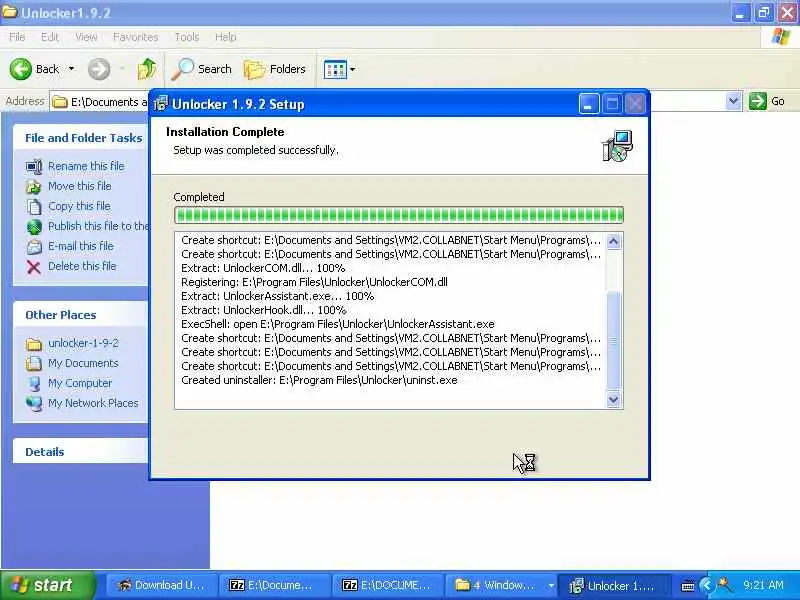This screenshot has height=600, width=800.
Task: Open unlocker-1-9-2 folder link
Action: coord(83,343)
